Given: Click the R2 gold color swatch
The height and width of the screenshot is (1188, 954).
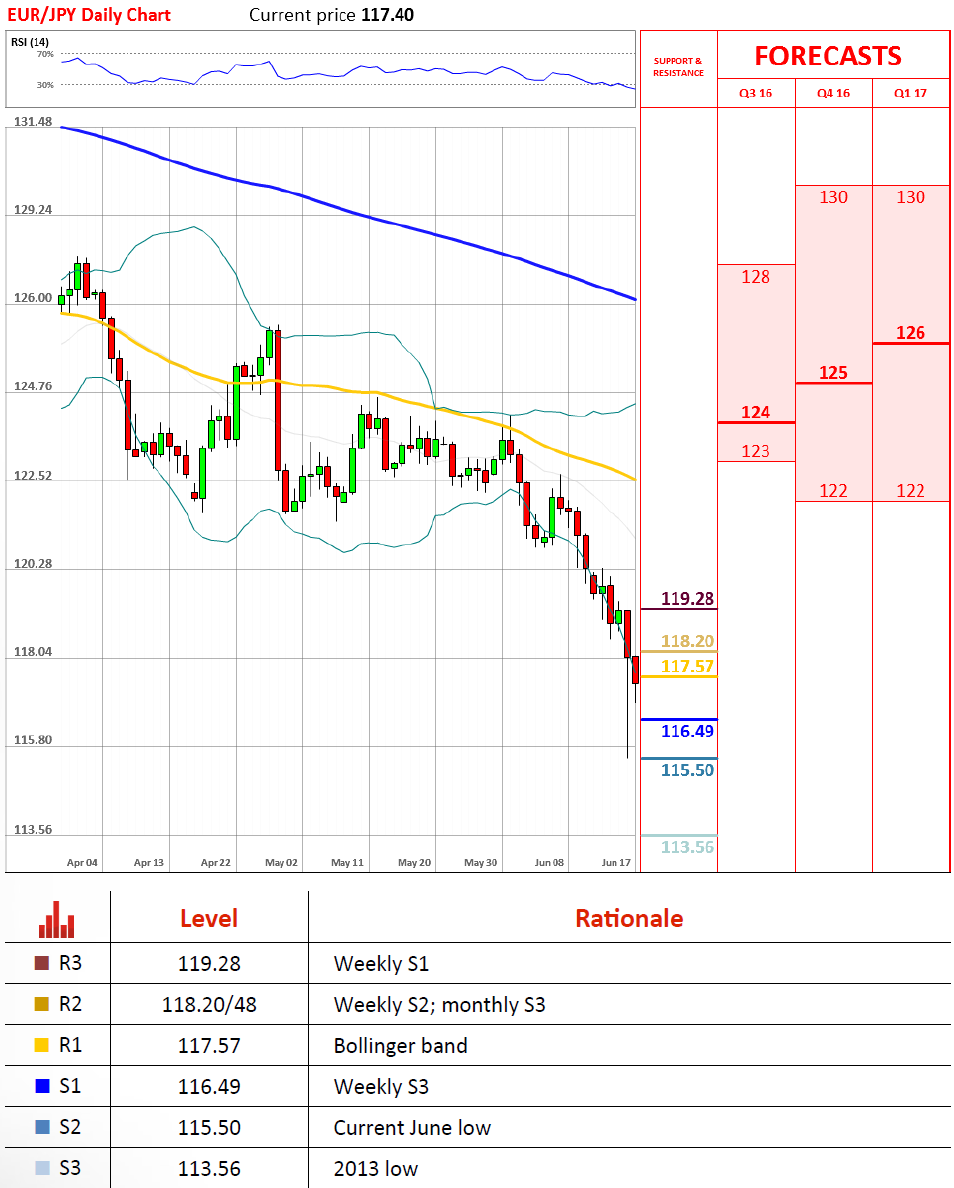Looking at the screenshot, I should point(42,1004).
